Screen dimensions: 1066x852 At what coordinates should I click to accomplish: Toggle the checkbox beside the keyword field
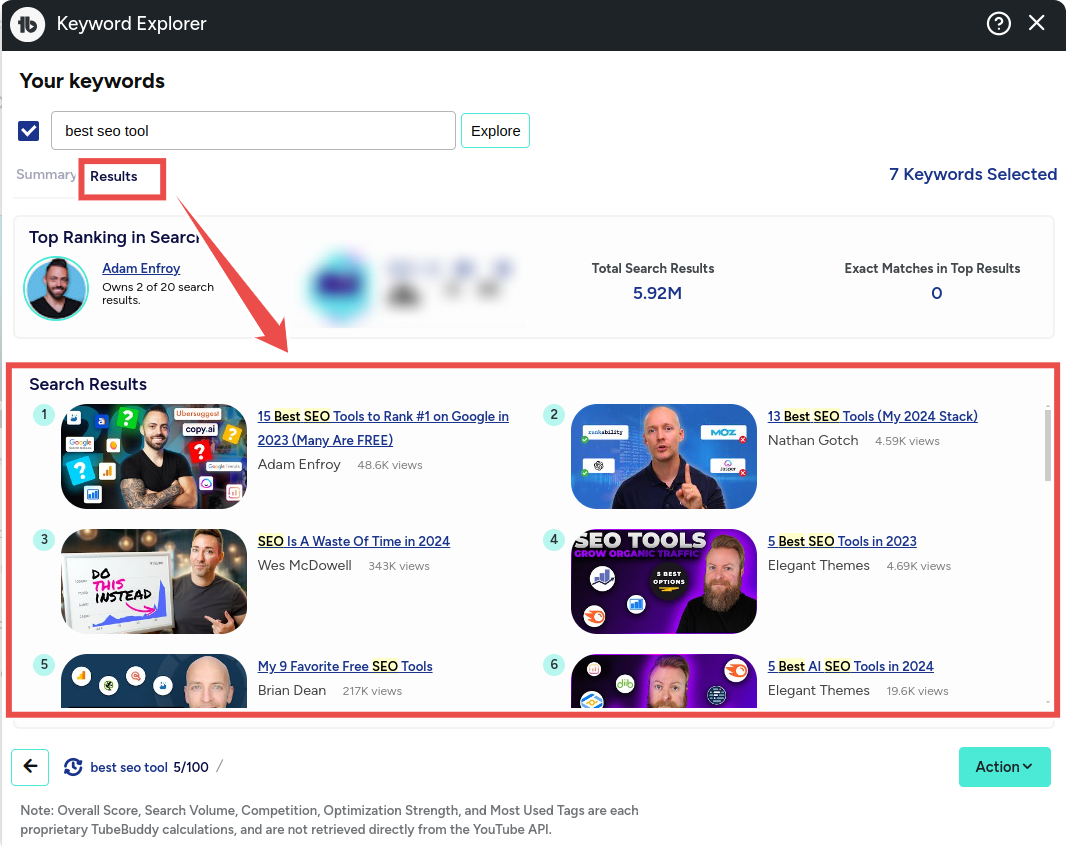pos(29,131)
